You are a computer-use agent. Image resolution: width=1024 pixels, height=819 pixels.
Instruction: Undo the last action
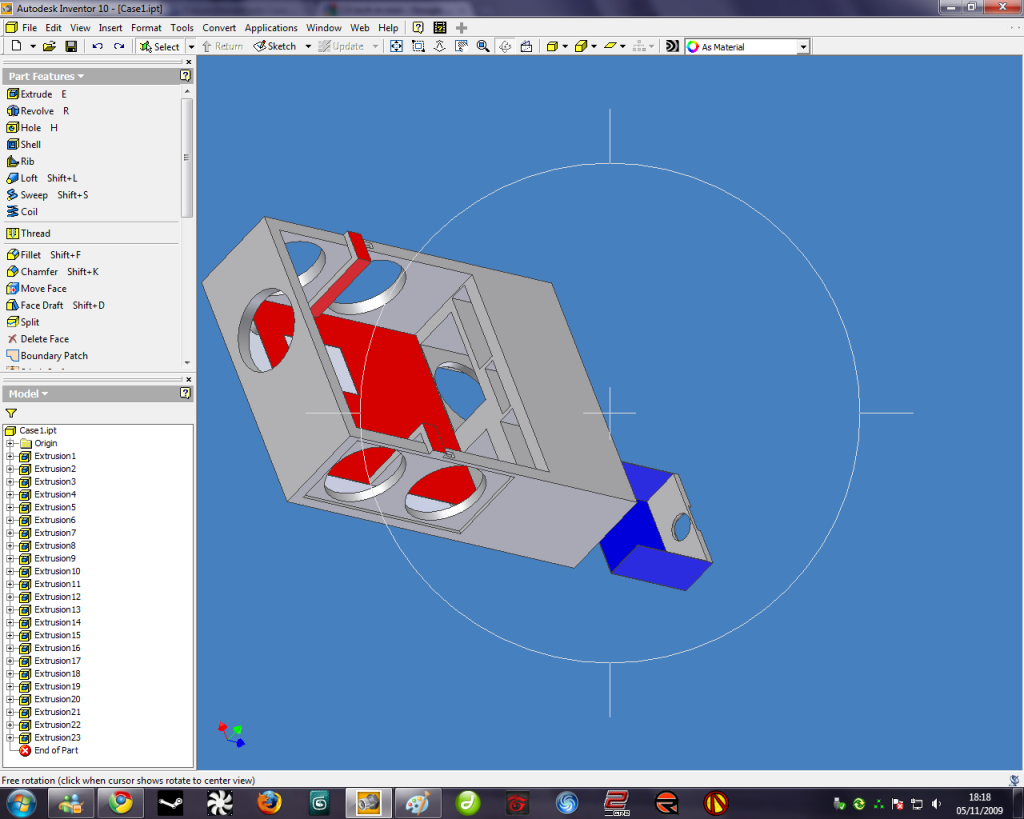click(x=97, y=46)
